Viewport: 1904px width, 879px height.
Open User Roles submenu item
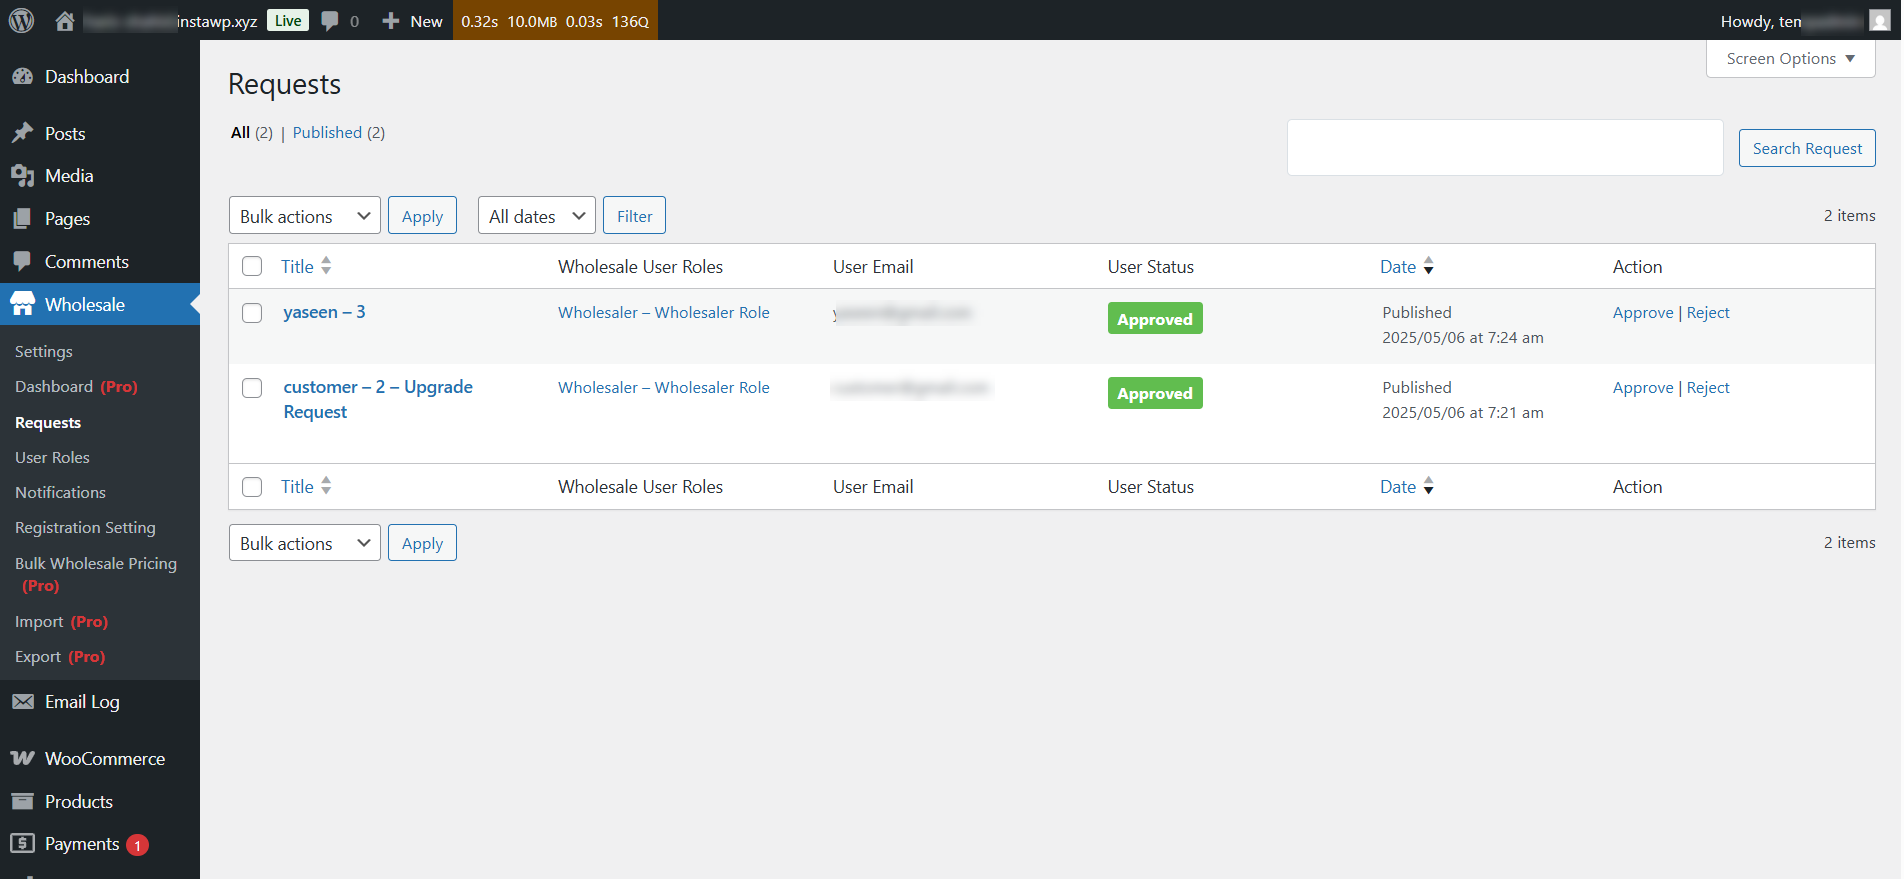(52, 458)
